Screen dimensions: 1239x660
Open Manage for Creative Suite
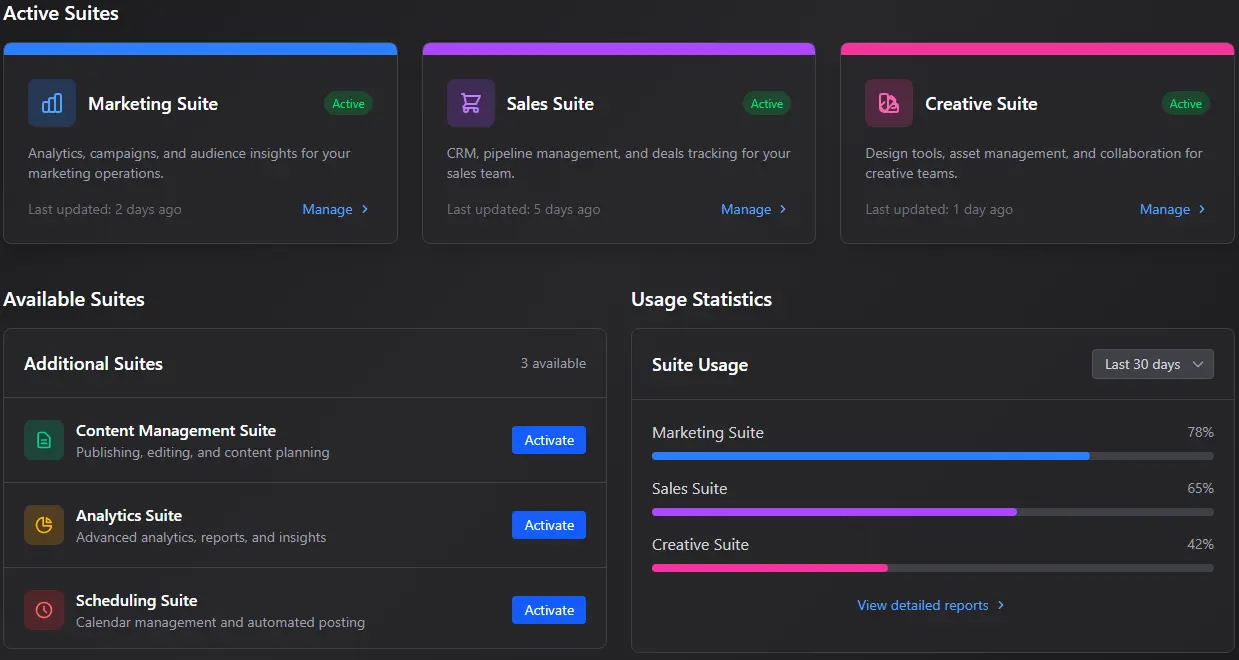[x=1172, y=209]
